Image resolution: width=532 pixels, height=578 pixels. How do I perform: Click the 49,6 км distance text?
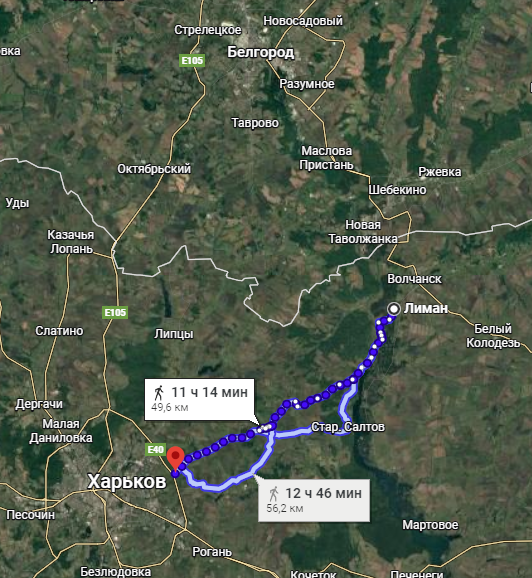coord(170,407)
